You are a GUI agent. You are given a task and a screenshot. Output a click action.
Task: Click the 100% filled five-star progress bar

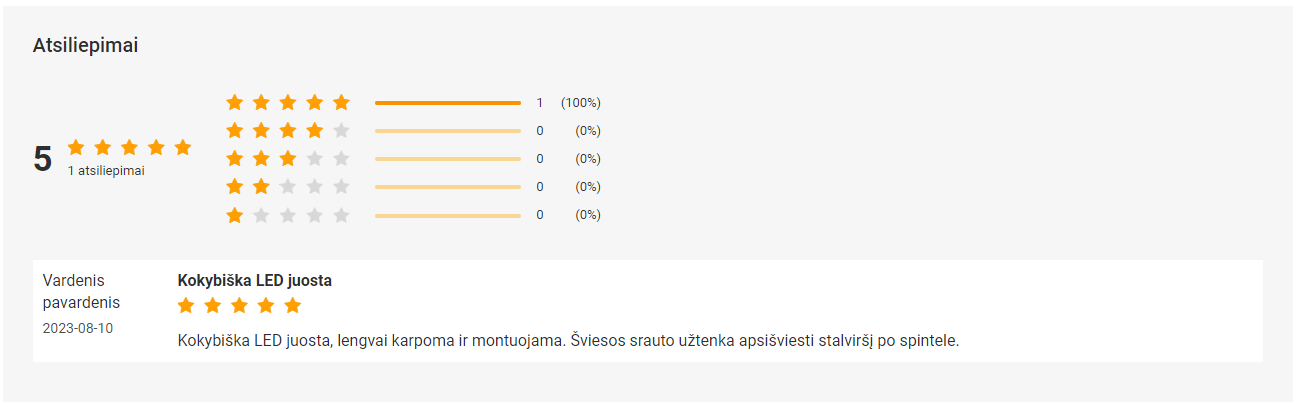click(447, 102)
